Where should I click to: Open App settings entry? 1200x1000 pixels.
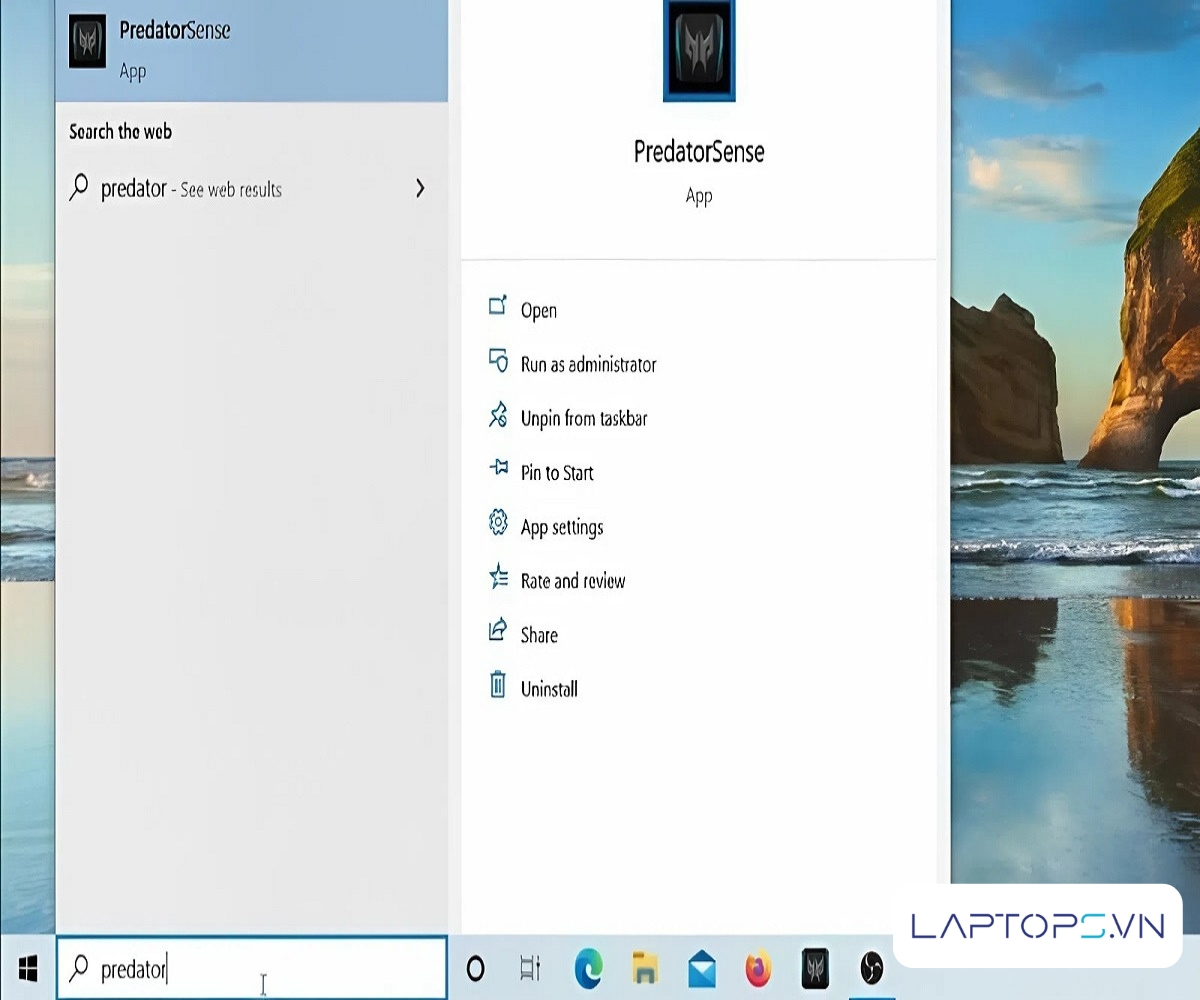tap(698, 526)
